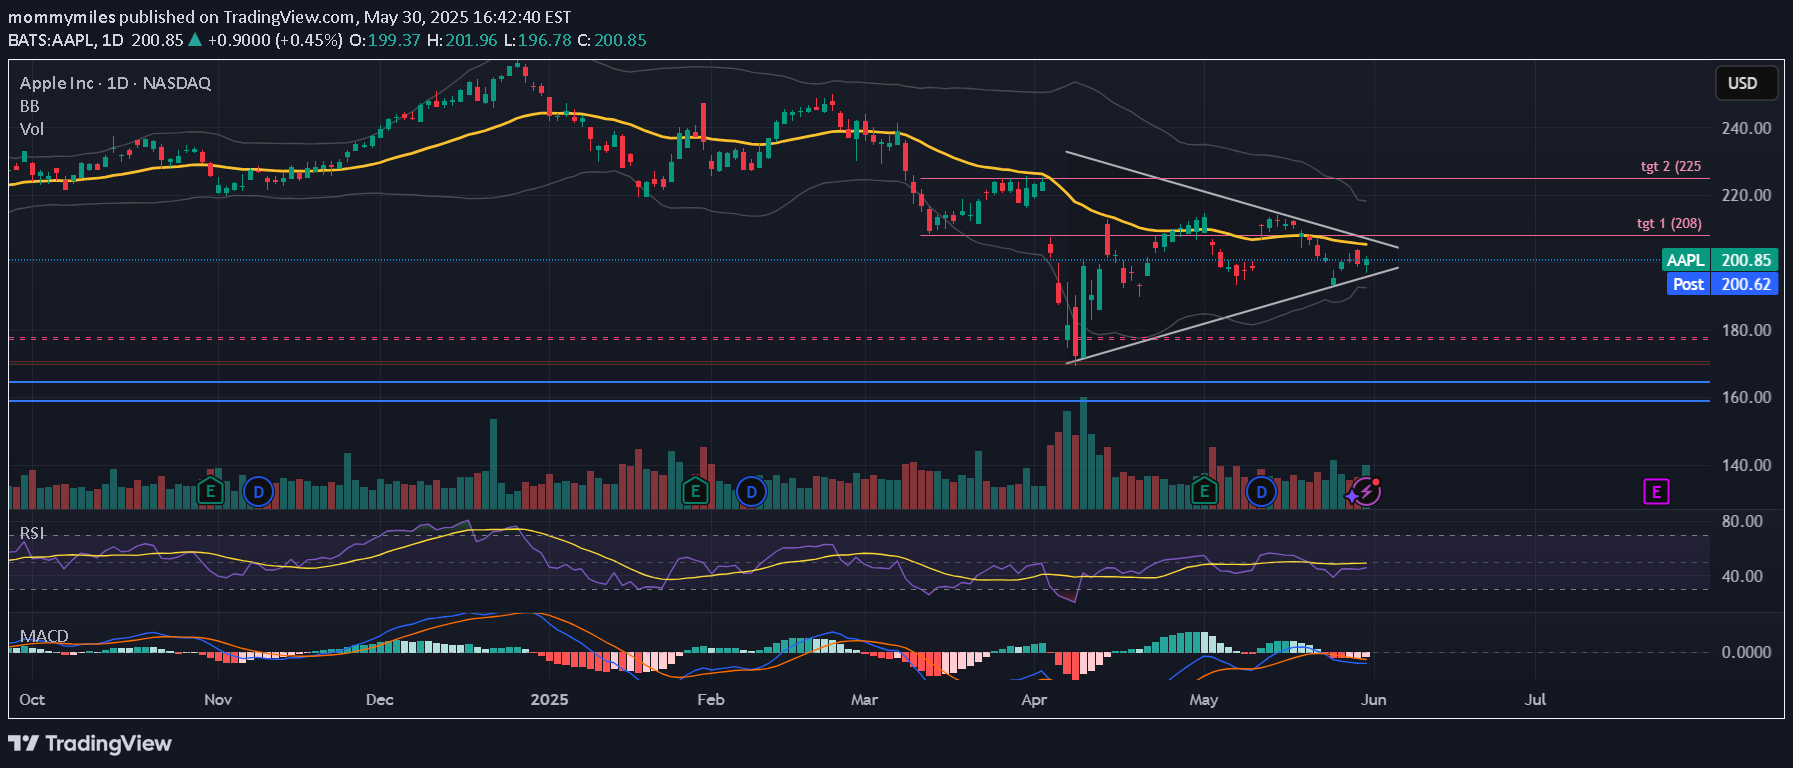
Task: Click the 240.00 price axis label
Action: tap(1746, 128)
